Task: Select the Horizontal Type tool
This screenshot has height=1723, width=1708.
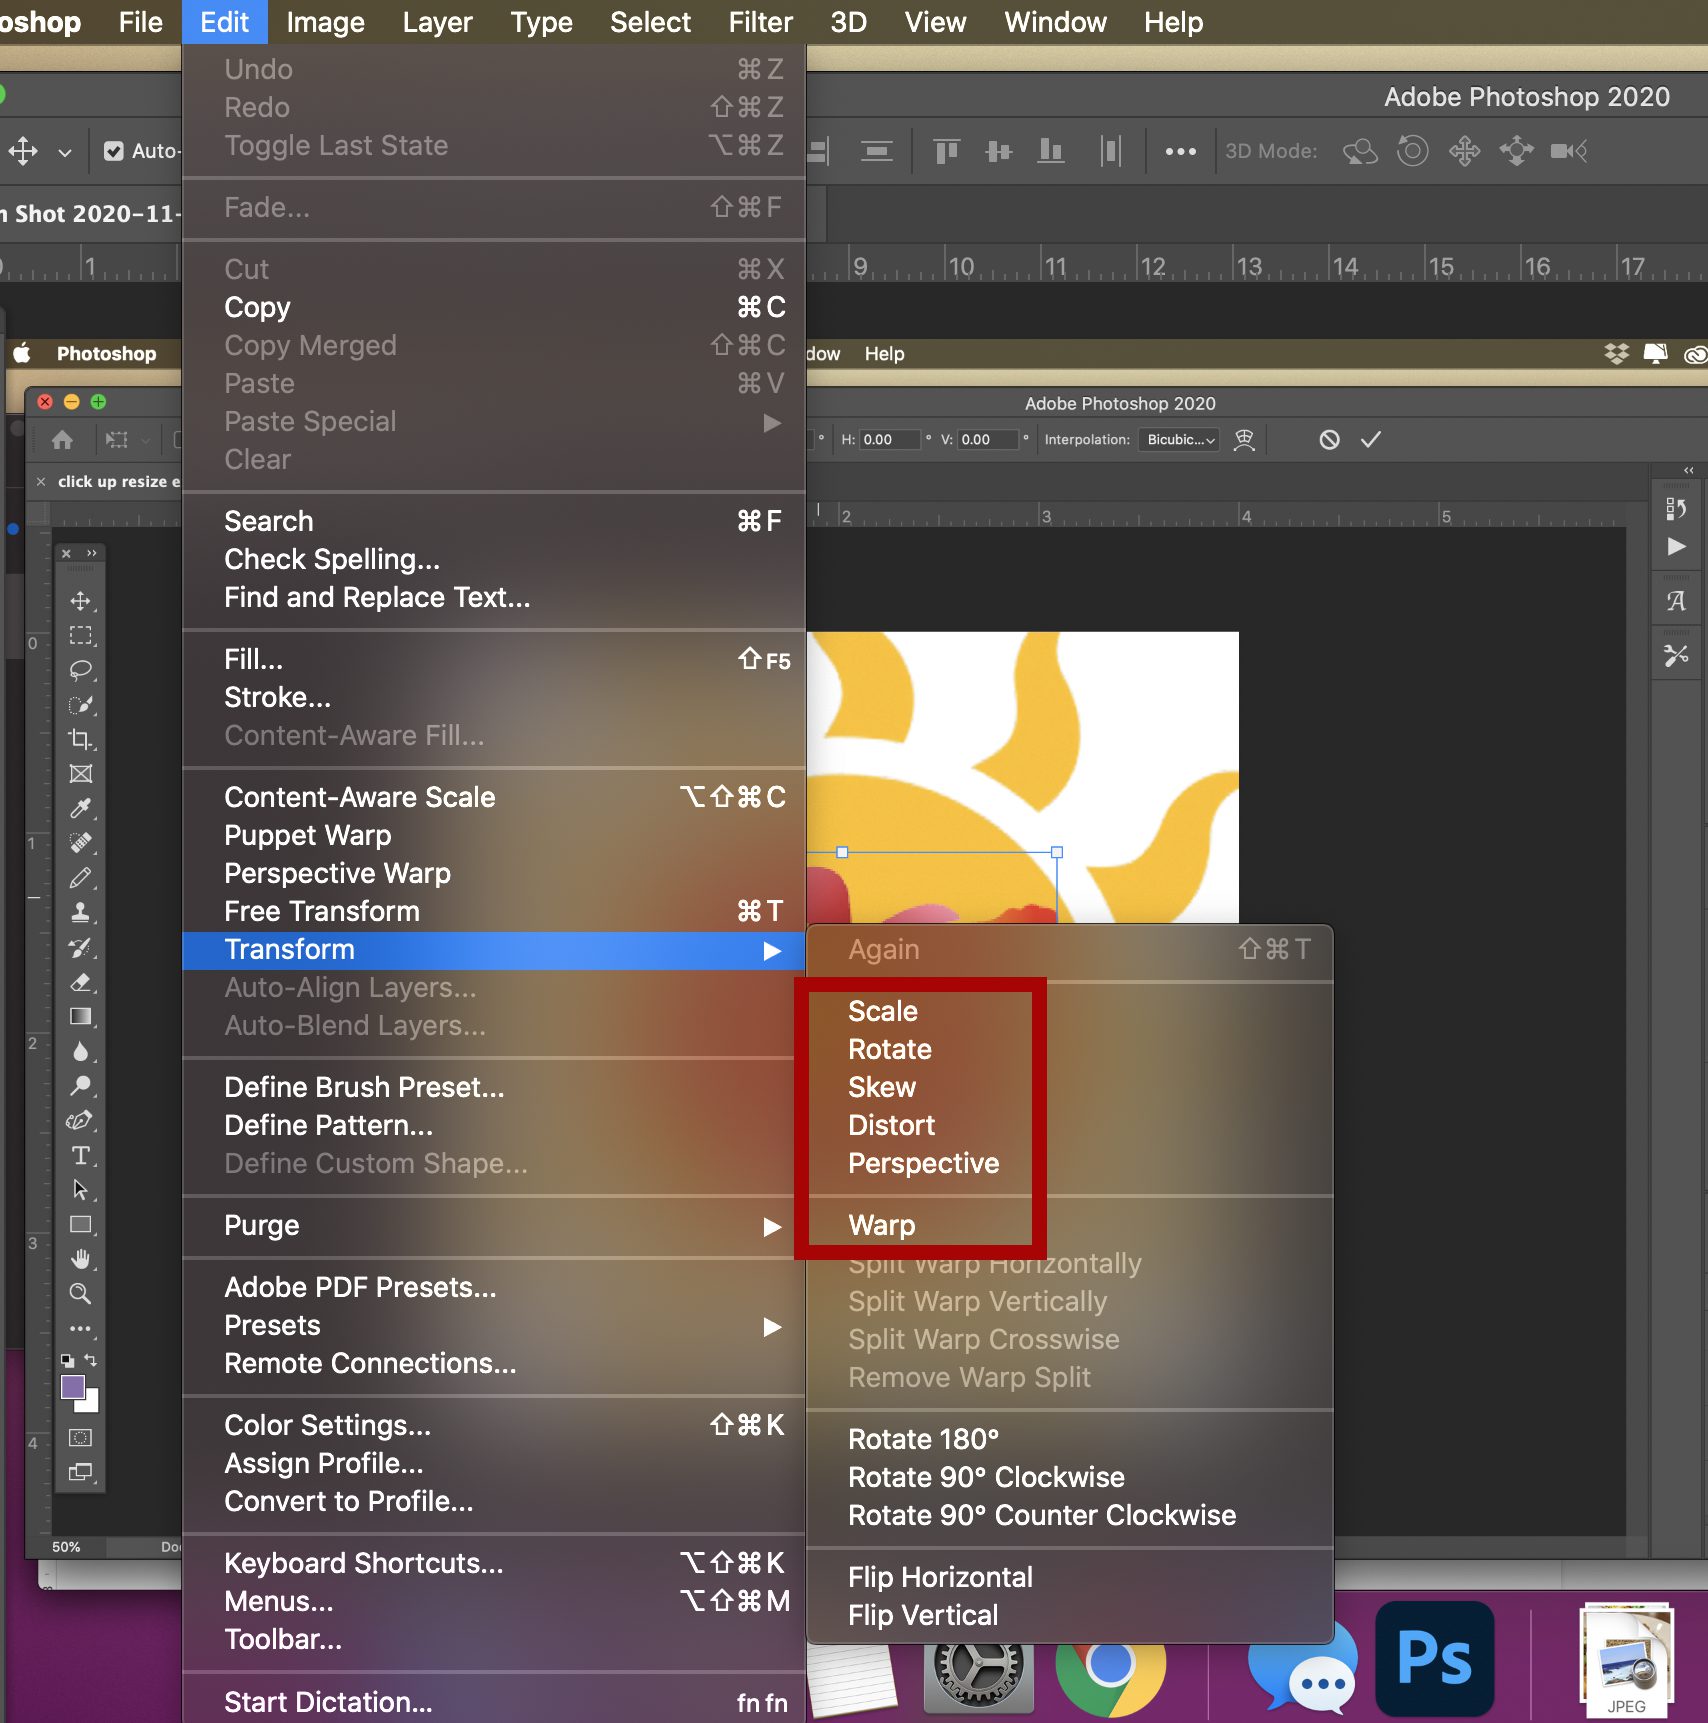Action: (80, 1155)
